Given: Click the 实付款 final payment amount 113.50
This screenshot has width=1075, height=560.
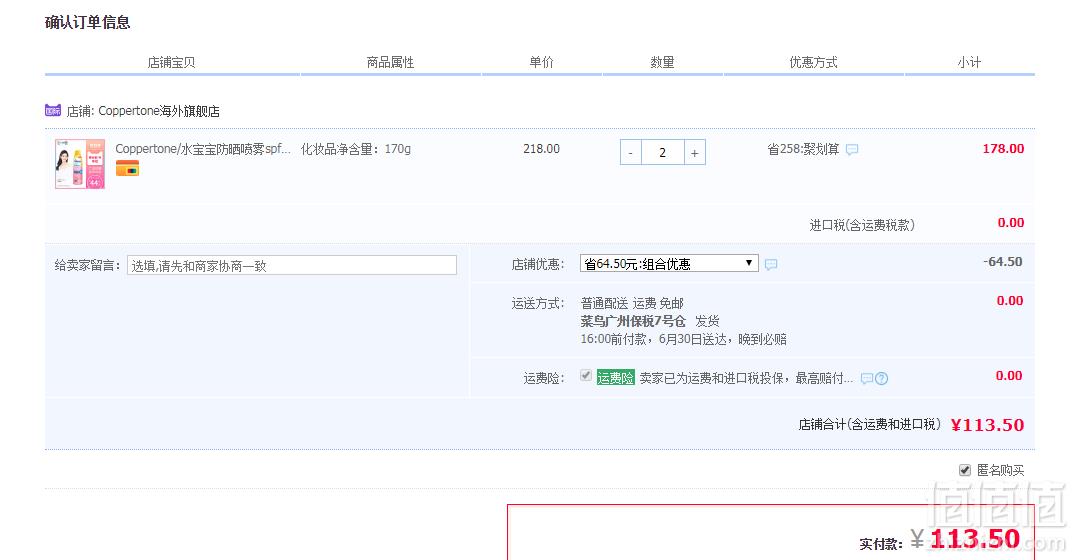Looking at the screenshot, I should [975, 538].
